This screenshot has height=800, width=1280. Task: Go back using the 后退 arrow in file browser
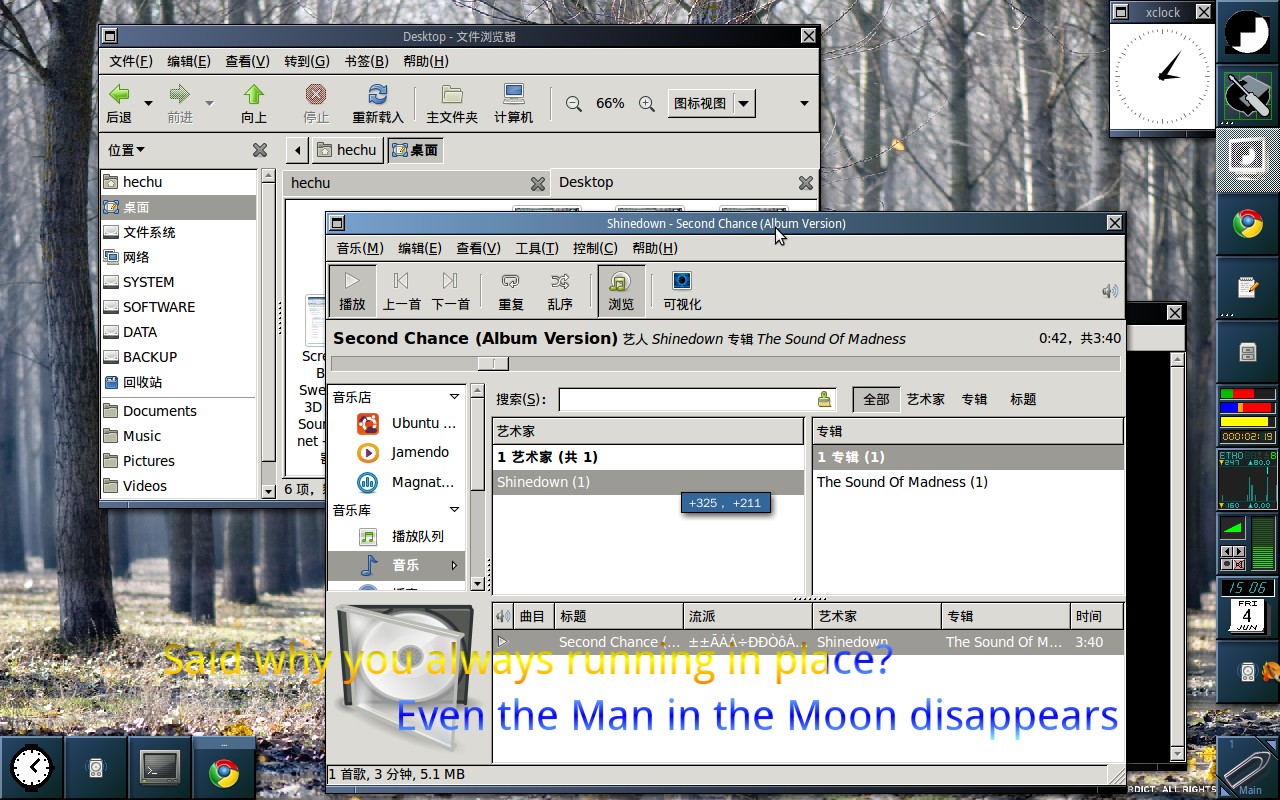coord(119,103)
